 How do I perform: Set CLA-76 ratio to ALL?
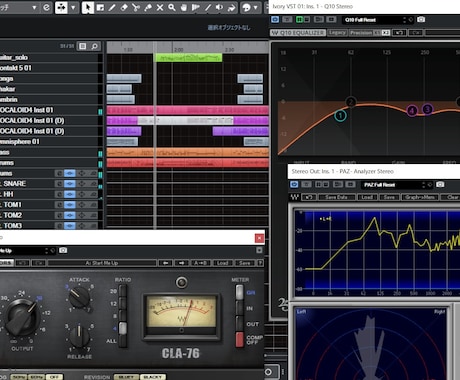(123, 341)
